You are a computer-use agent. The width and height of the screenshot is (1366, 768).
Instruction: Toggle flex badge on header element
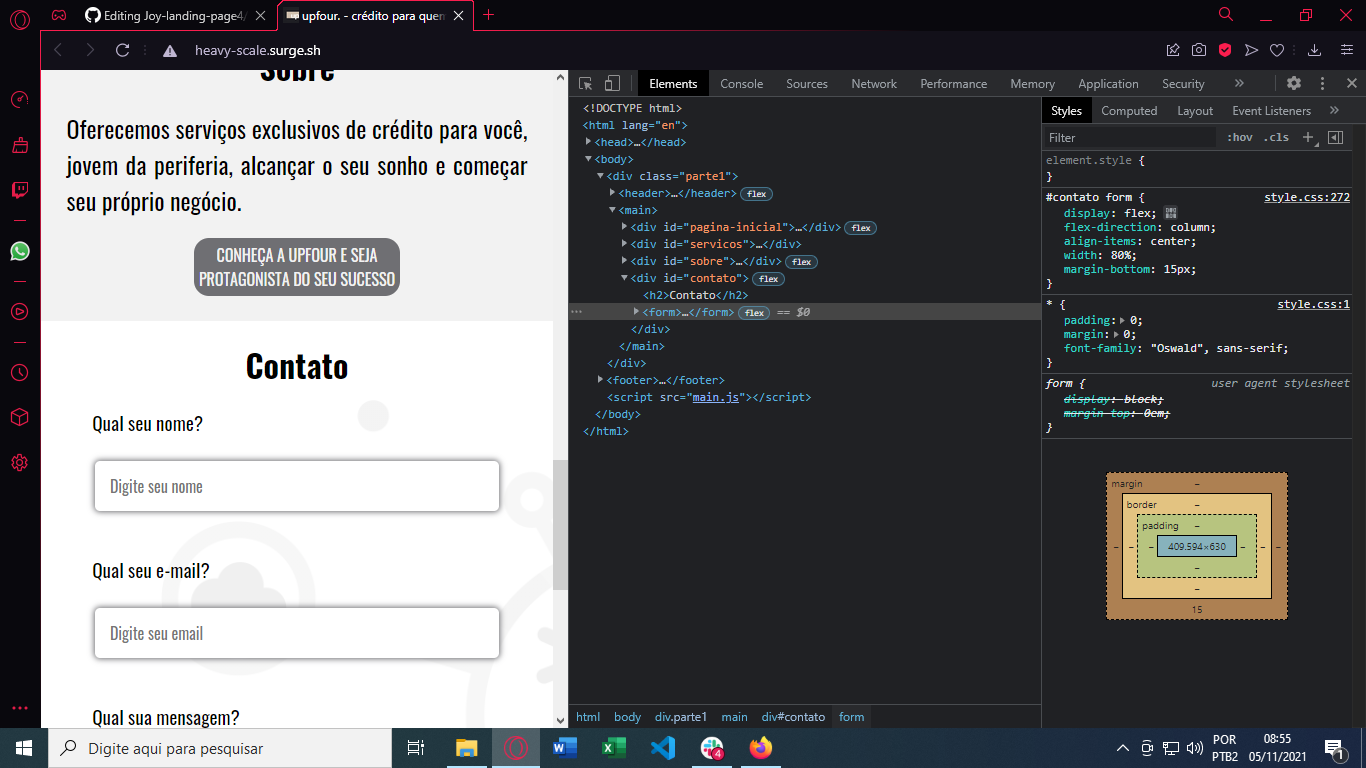tap(756, 194)
